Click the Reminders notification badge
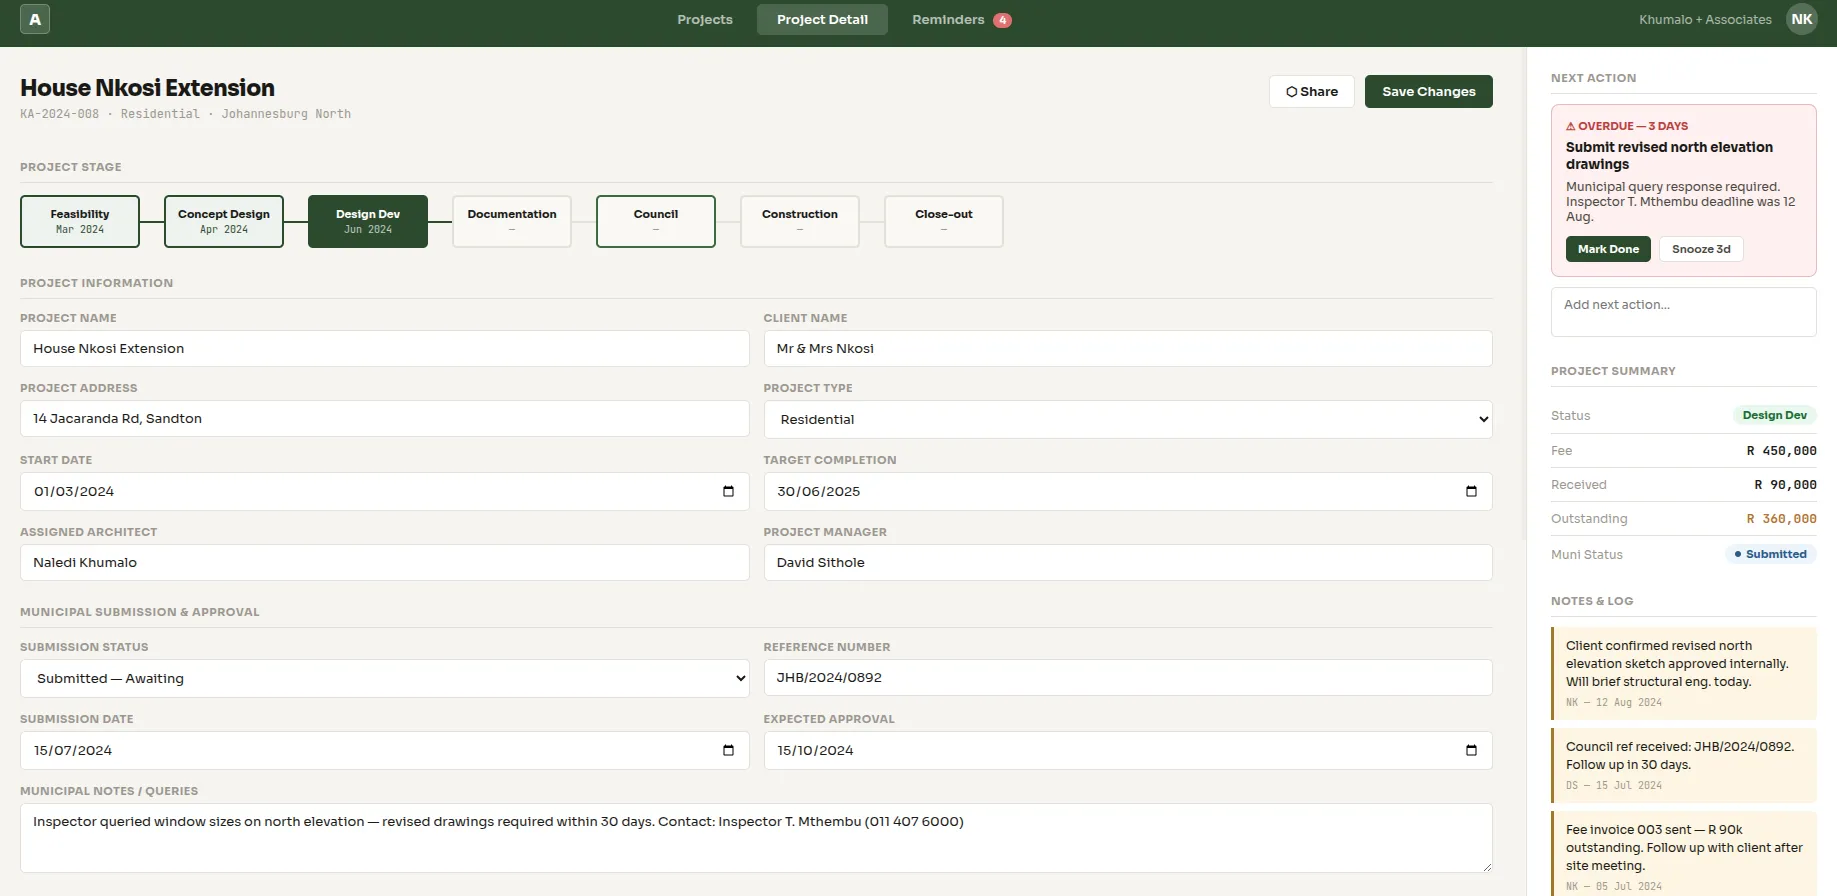Viewport: 1837px width, 896px height. (x=1002, y=20)
